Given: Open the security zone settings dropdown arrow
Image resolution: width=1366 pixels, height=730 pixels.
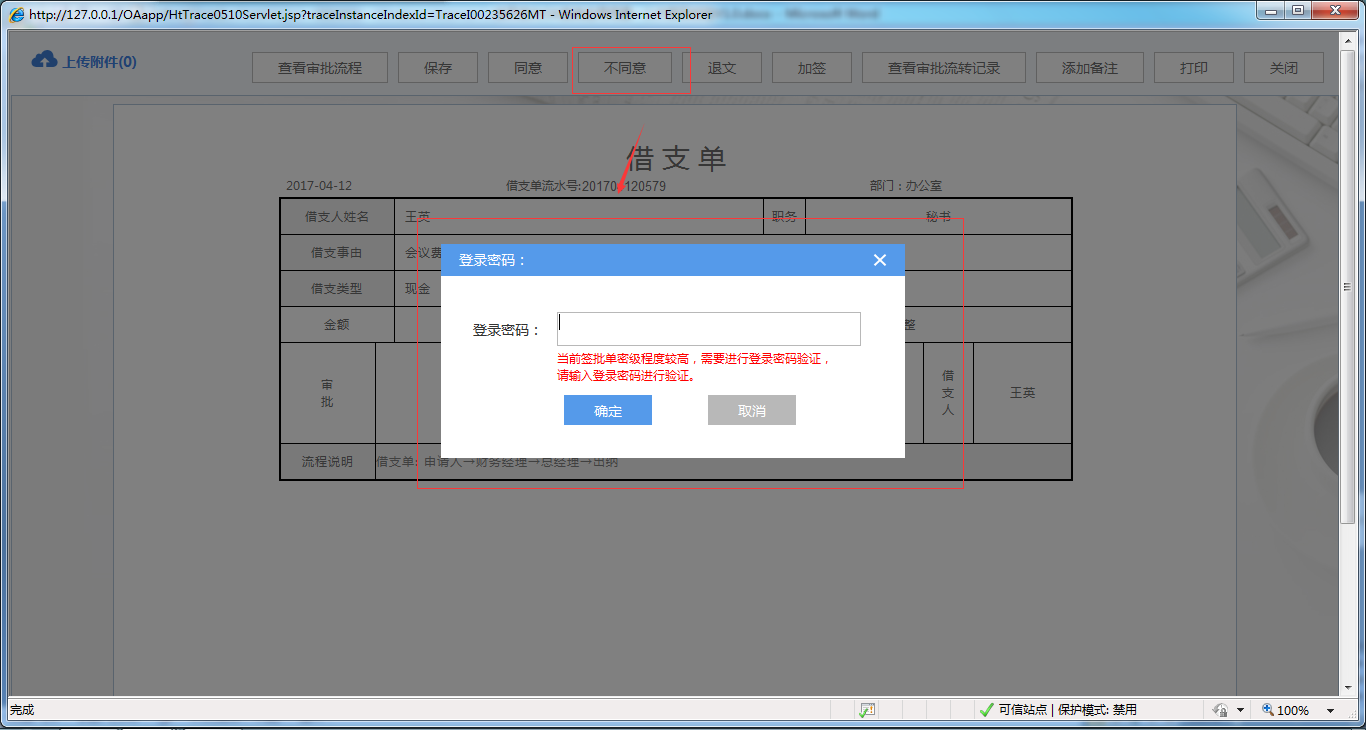Looking at the screenshot, I should 1240,709.
